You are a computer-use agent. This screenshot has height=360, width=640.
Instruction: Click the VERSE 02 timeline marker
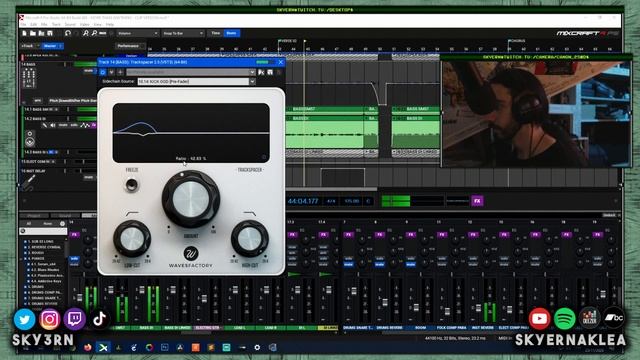287,41
